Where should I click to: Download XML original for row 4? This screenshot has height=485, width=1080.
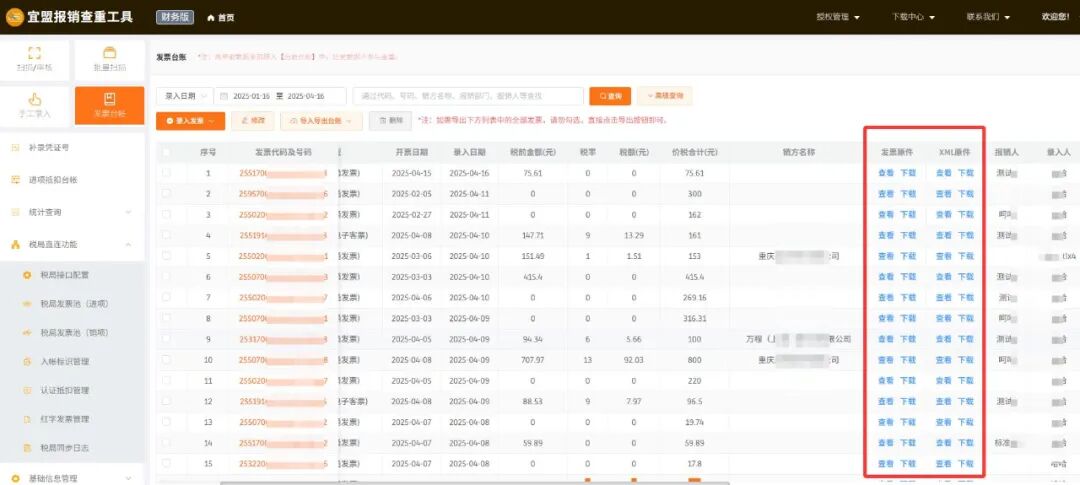click(x=966, y=235)
